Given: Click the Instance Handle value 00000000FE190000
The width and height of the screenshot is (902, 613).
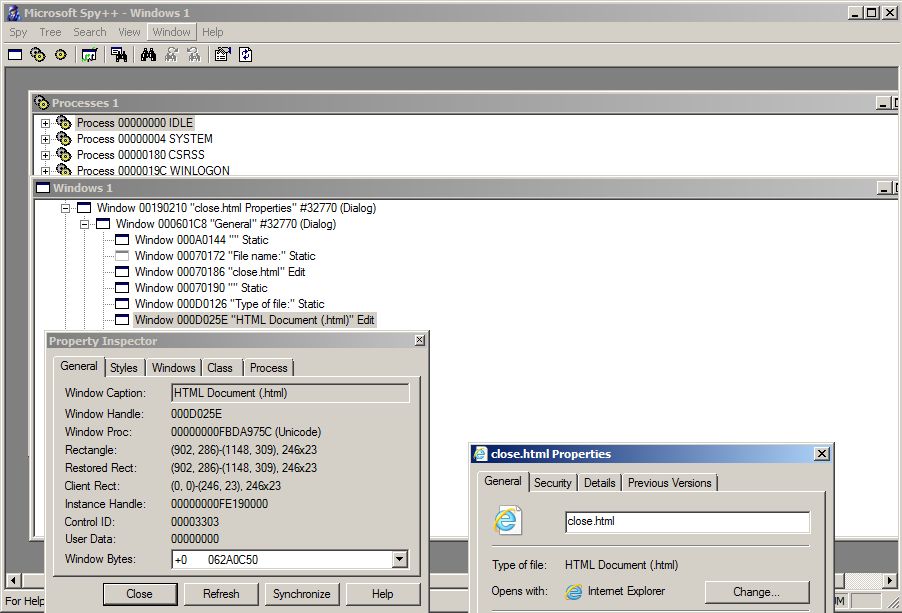Looking at the screenshot, I should pyautogui.click(x=219, y=504).
